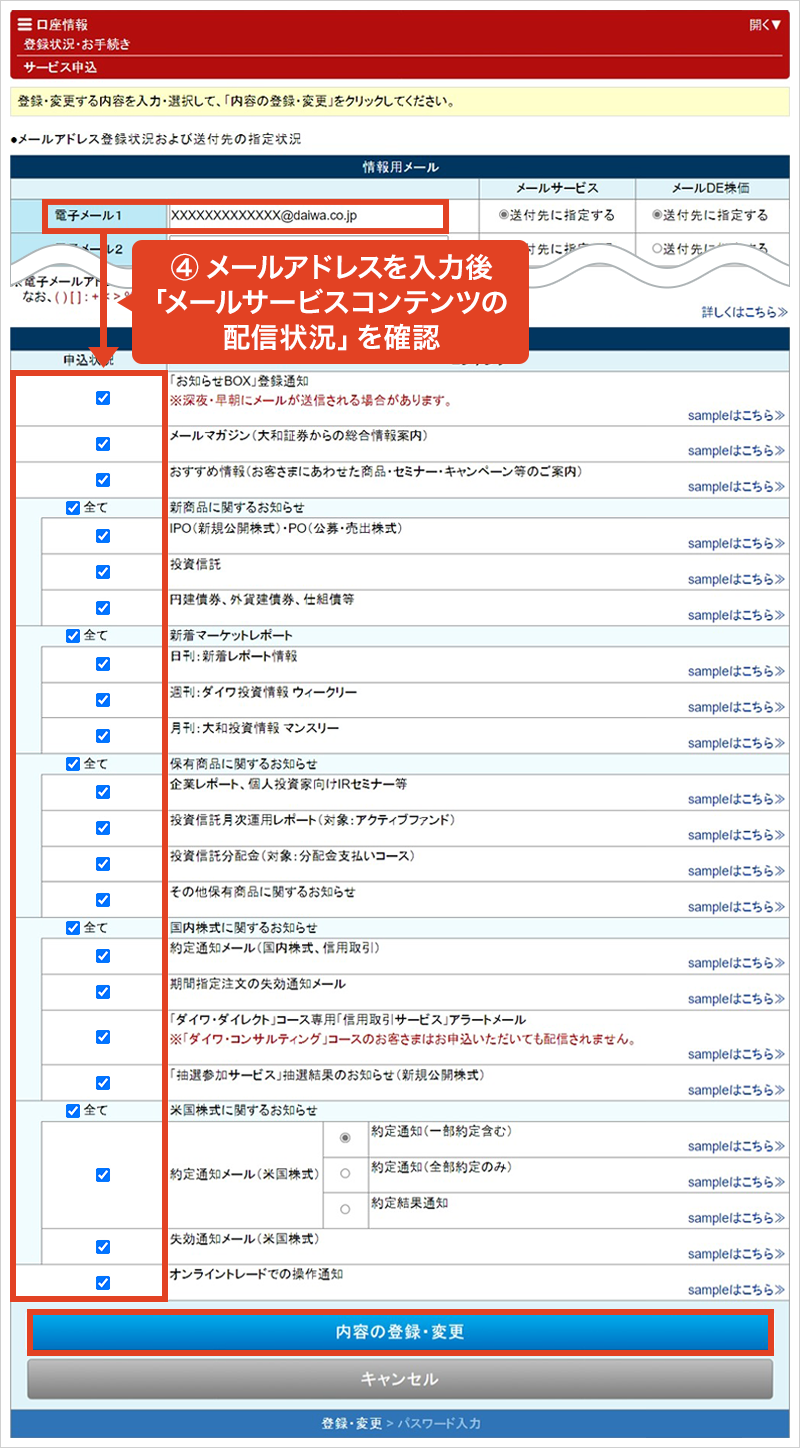Uncheck 企業レポート、個人投資家向けIRセミナー等 checkbox
800x1448 pixels.
[102, 791]
